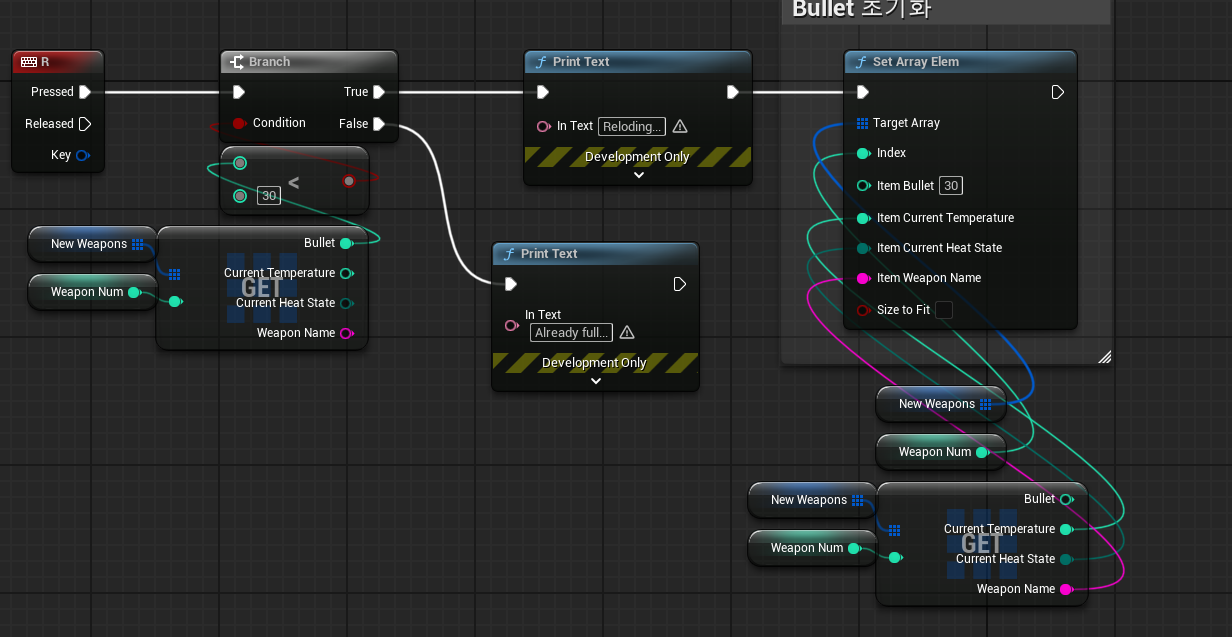Click the top input pin of less-than node
Image resolution: width=1232 pixels, height=637 pixels.
point(240,163)
